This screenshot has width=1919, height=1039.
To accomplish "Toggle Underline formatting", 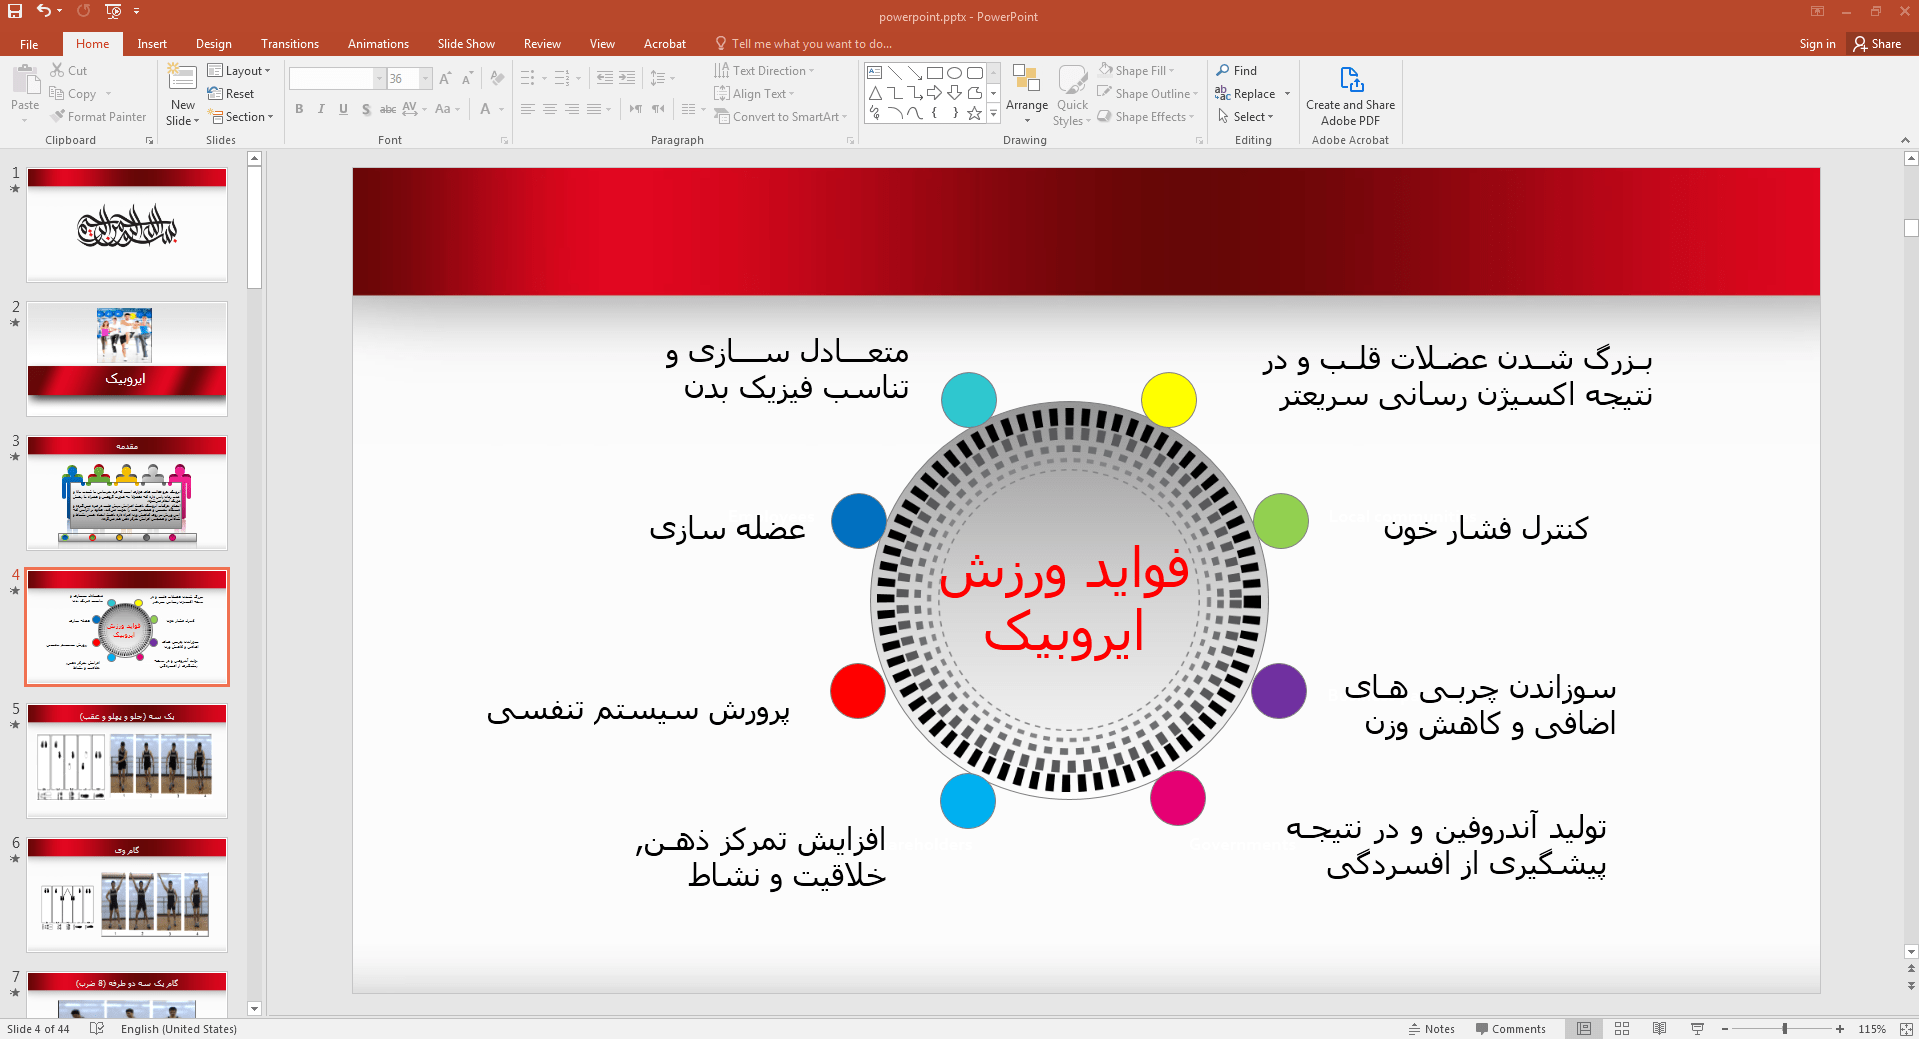I will tap(343, 109).
